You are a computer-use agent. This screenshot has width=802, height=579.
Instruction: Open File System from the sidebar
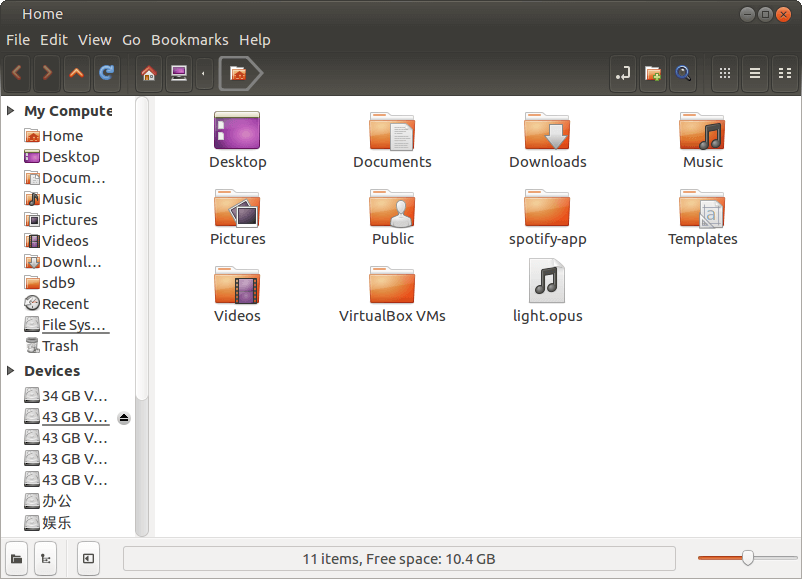pos(73,325)
